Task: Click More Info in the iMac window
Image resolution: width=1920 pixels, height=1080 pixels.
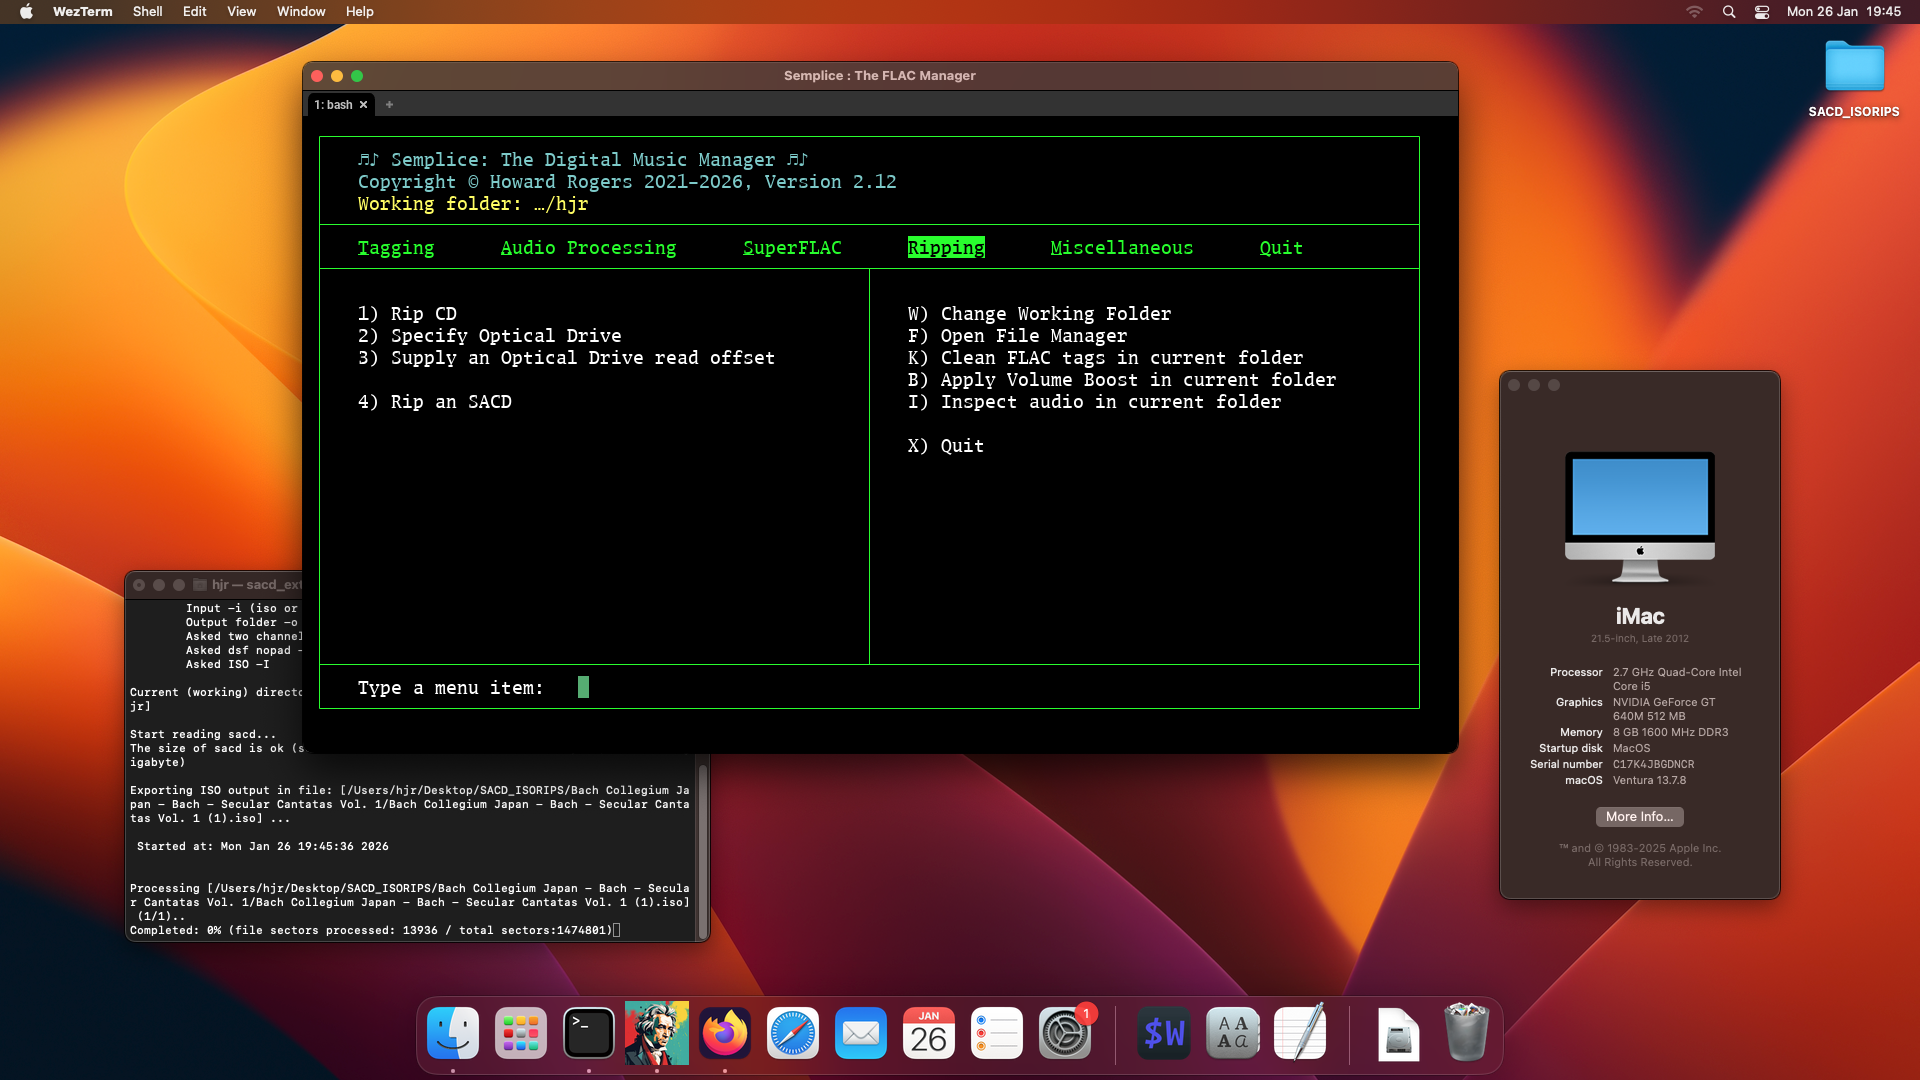Action: click(1638, 817)
